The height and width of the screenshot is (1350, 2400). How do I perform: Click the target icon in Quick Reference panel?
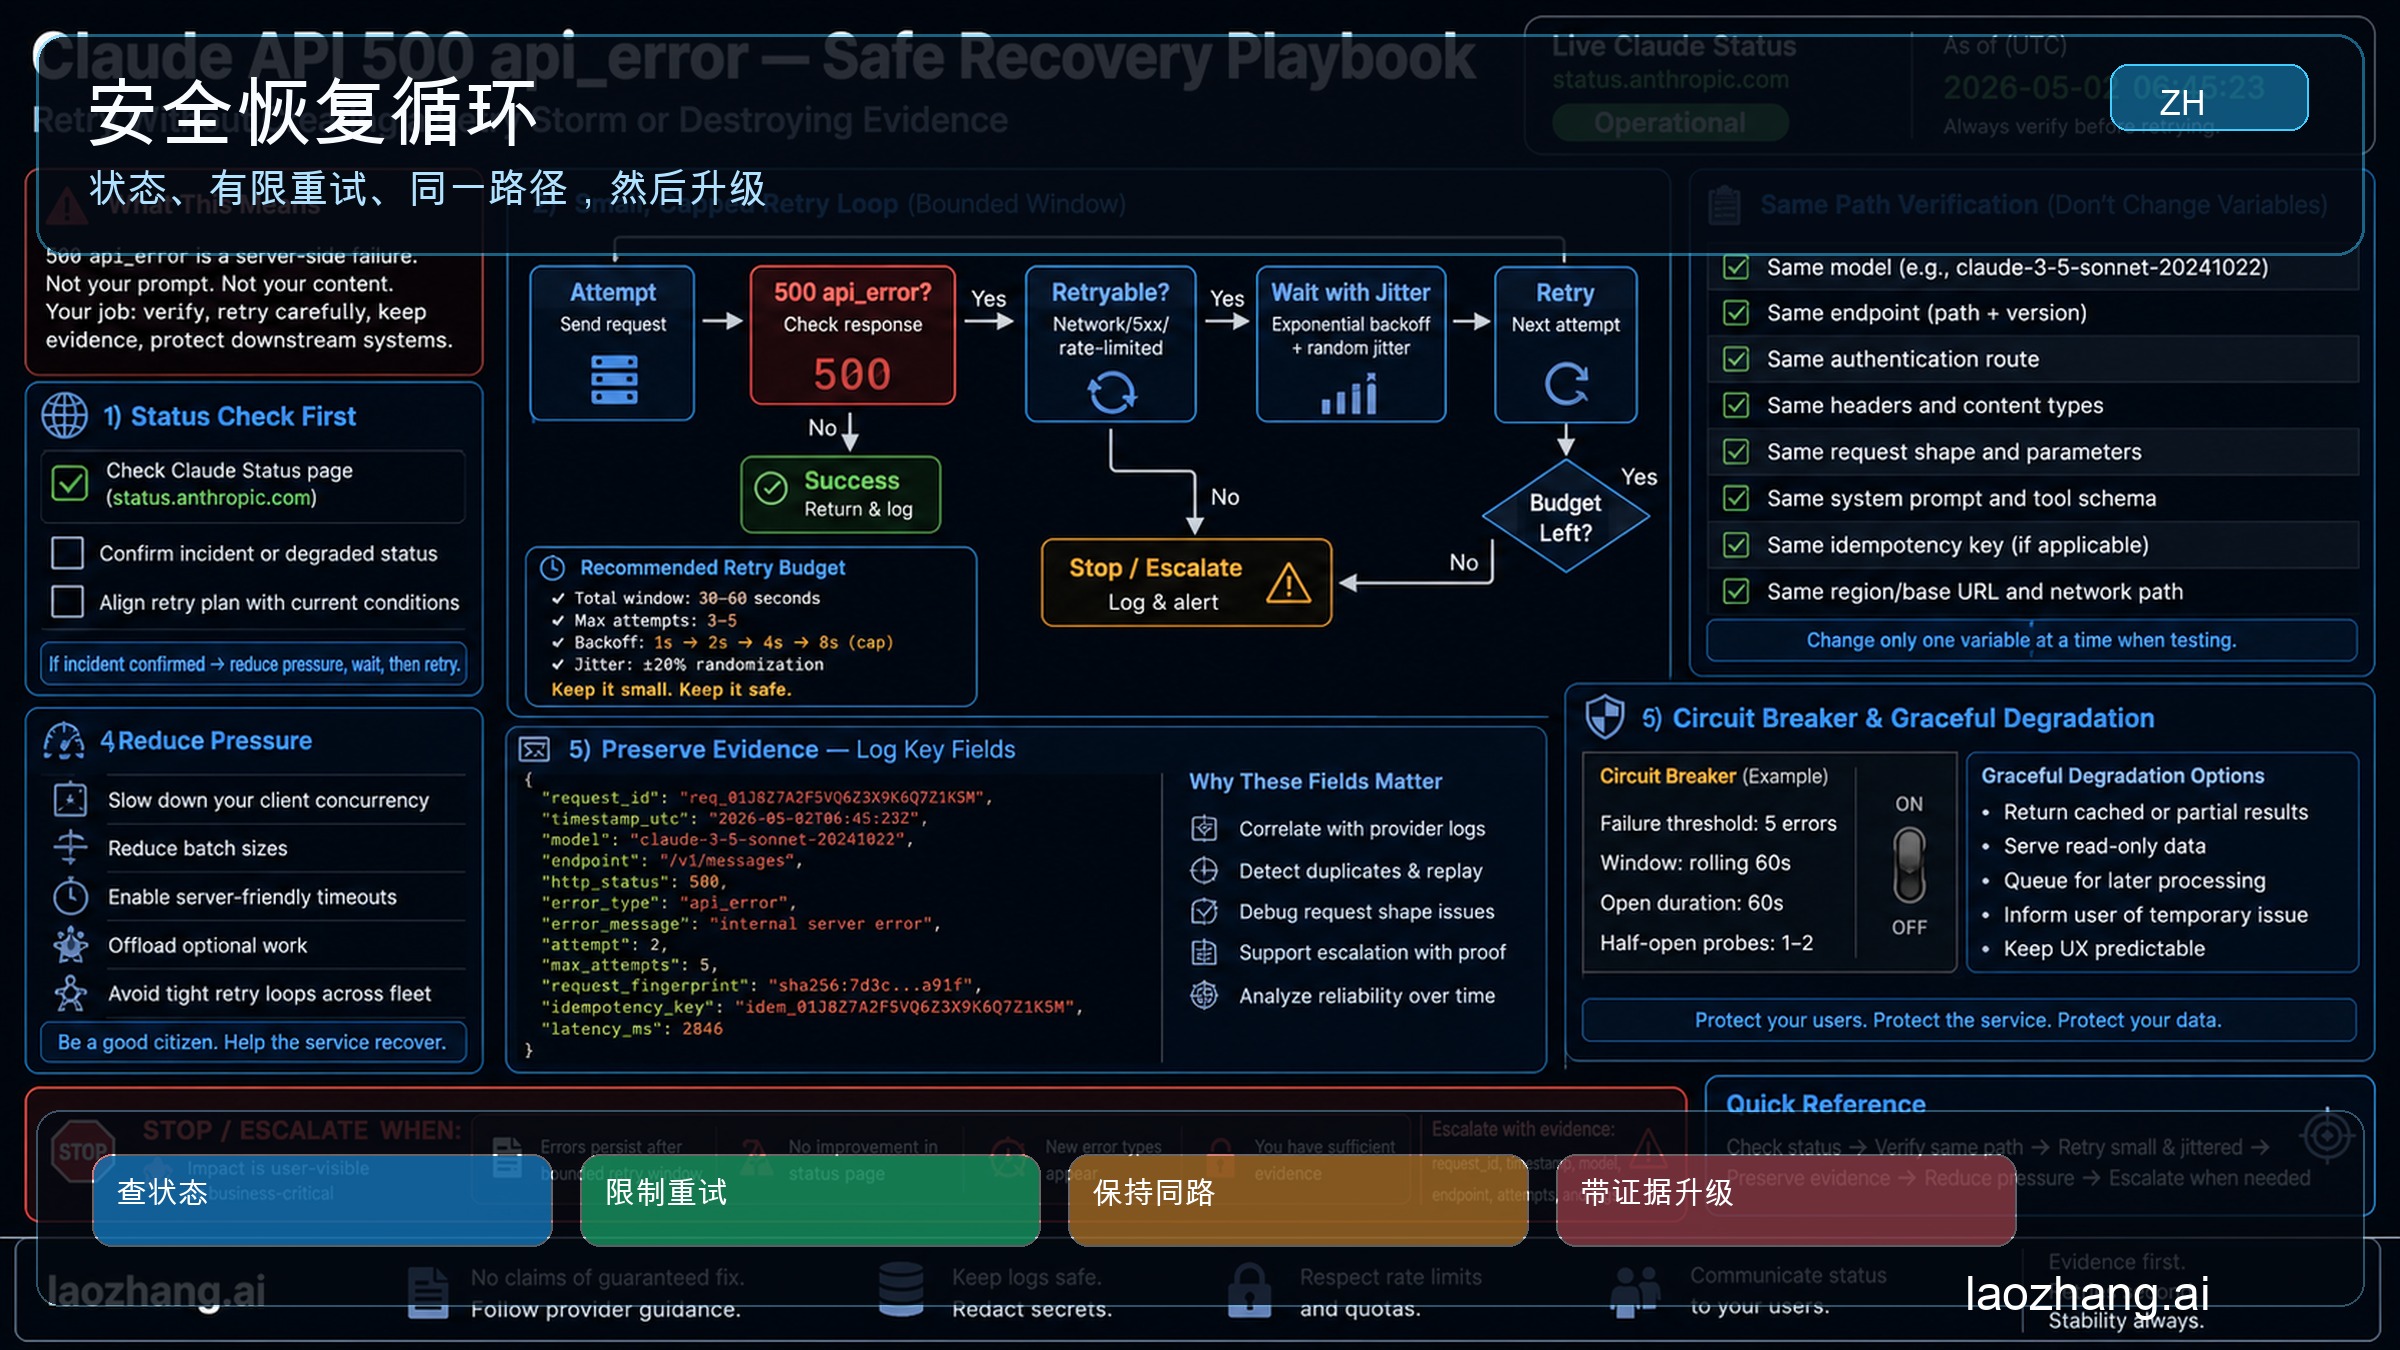pos(2327,1136)
